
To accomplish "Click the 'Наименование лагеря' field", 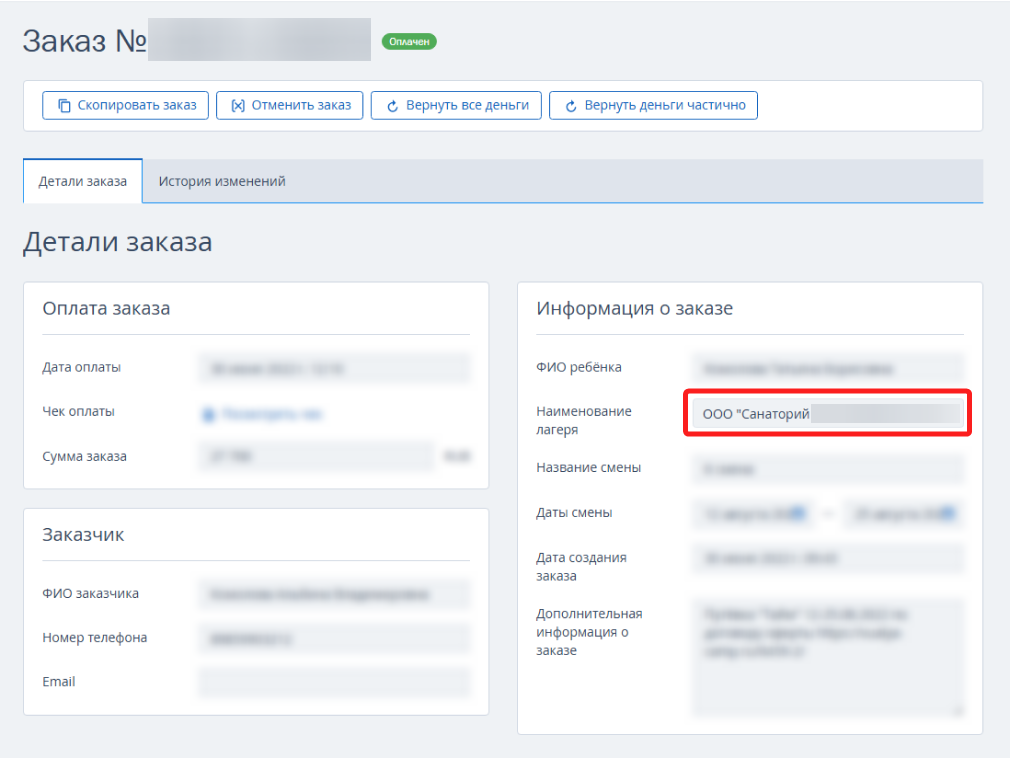I will (828, 414).
